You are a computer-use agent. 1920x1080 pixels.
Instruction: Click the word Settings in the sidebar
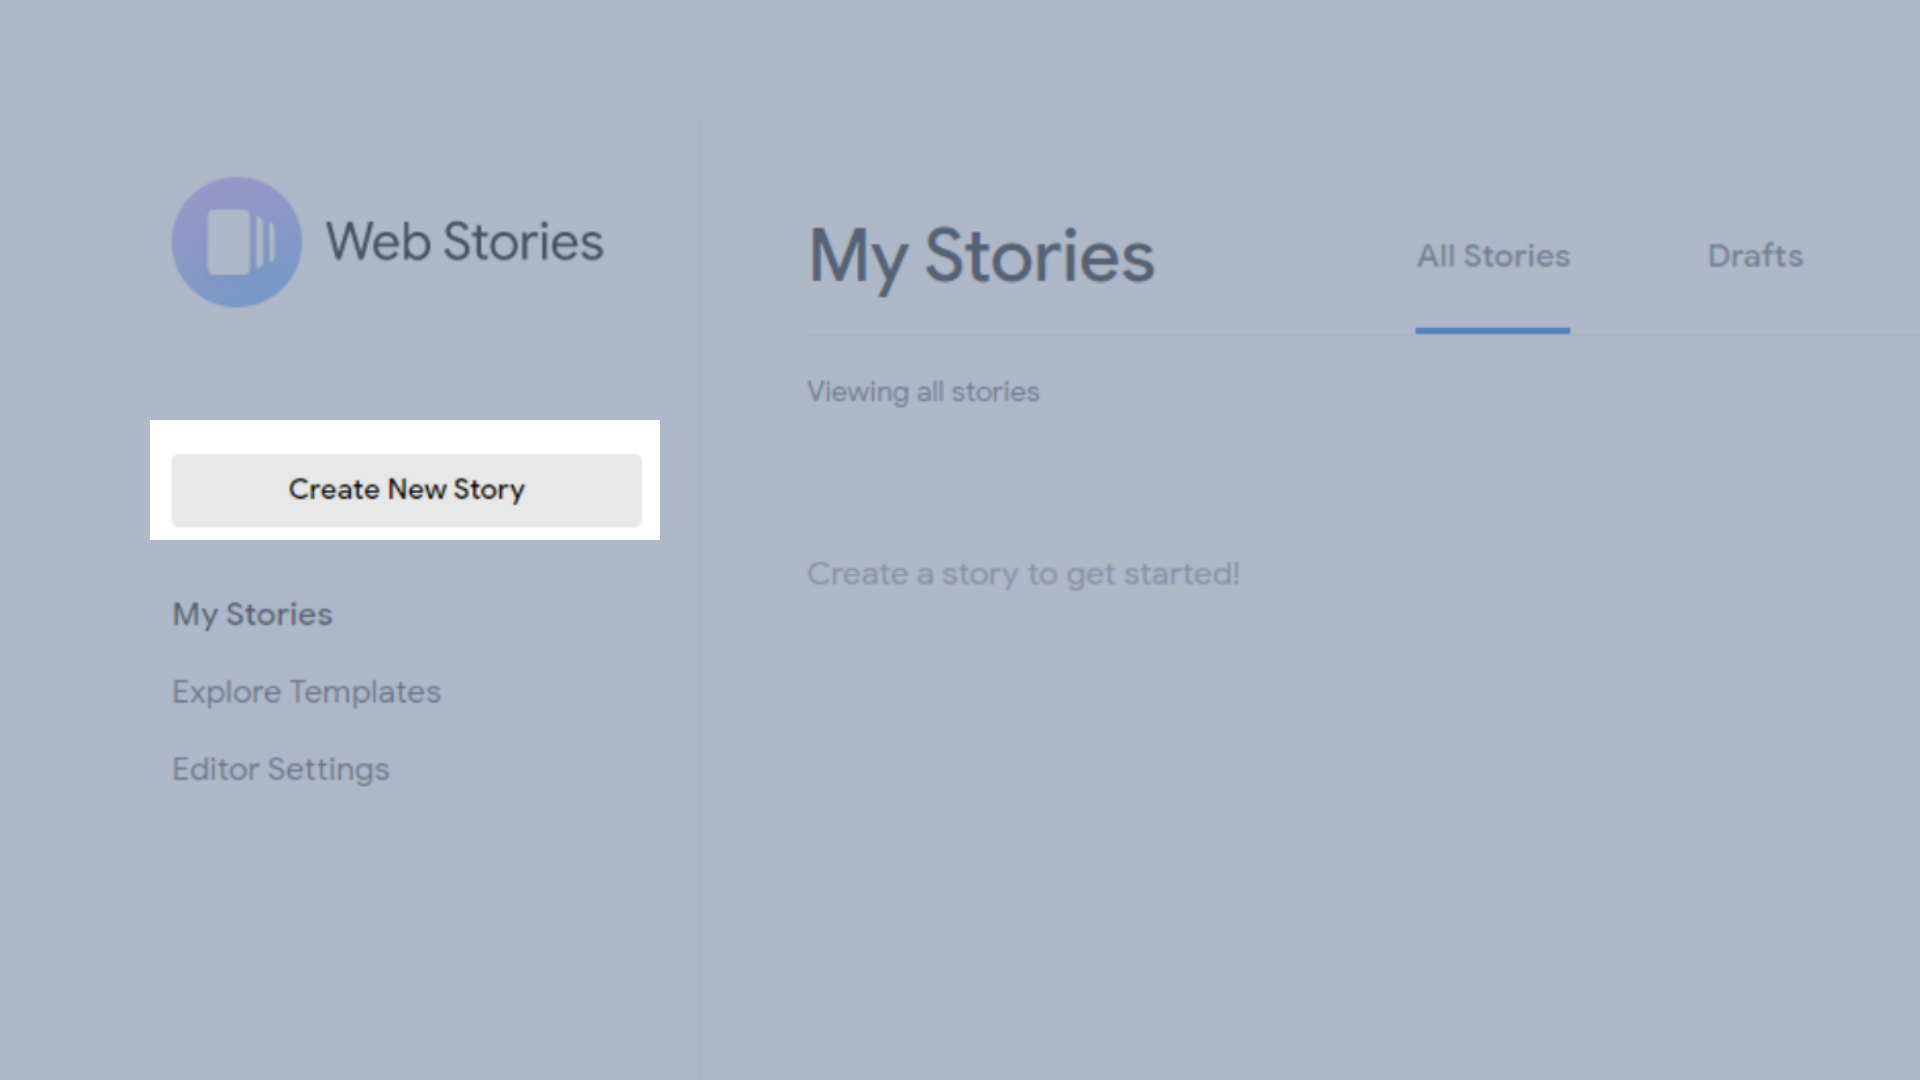pos(328,770)
